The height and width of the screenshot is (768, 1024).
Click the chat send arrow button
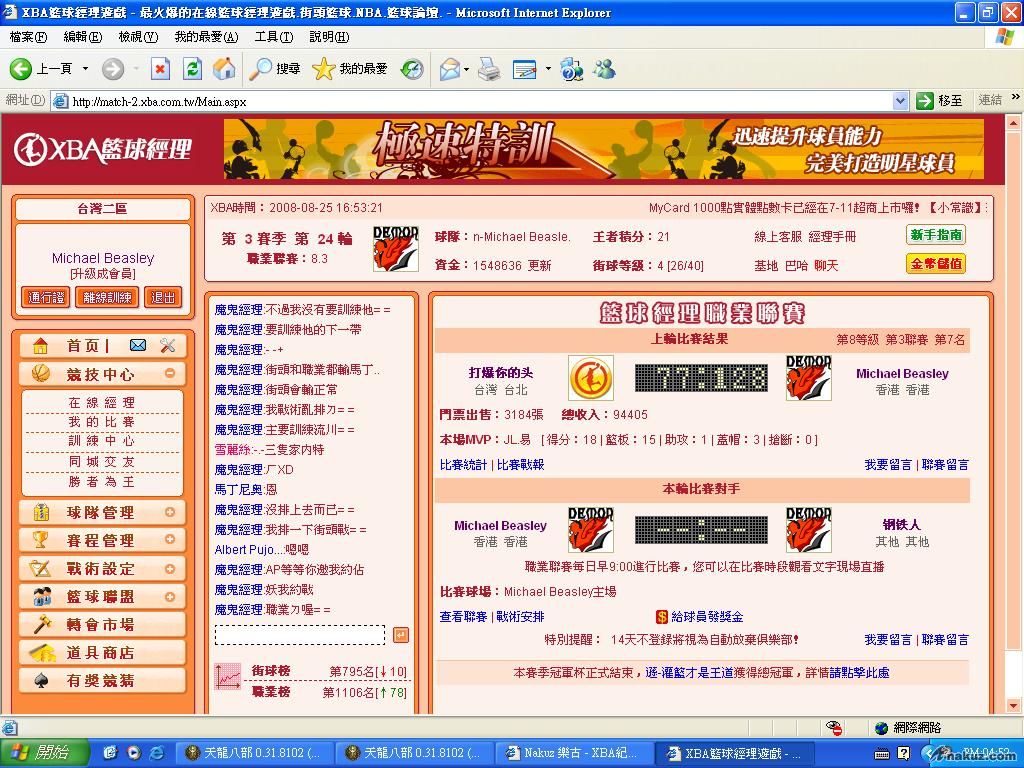(400, 635)
